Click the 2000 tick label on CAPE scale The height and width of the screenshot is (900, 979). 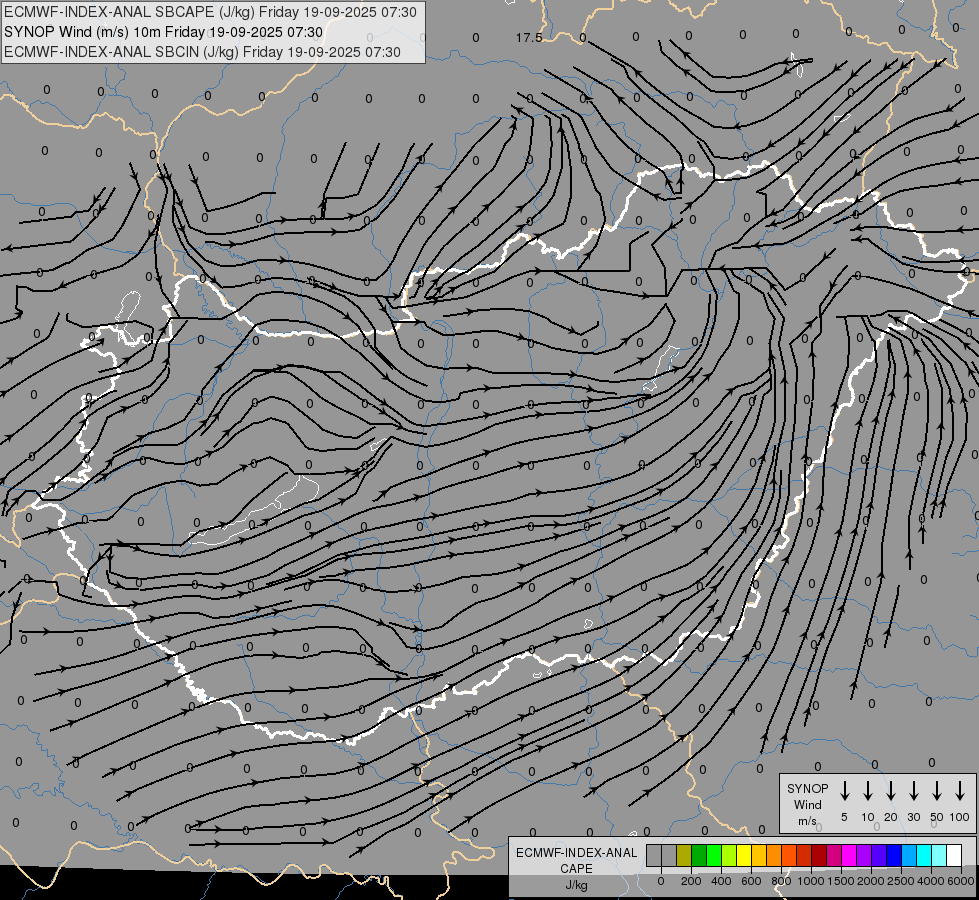870,881
